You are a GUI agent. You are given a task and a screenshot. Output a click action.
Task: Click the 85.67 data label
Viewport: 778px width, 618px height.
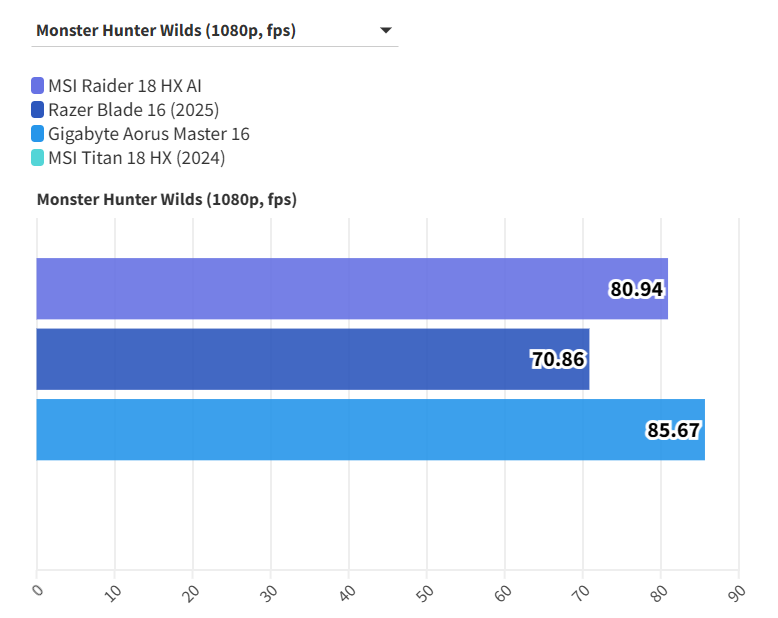(673, 430)
